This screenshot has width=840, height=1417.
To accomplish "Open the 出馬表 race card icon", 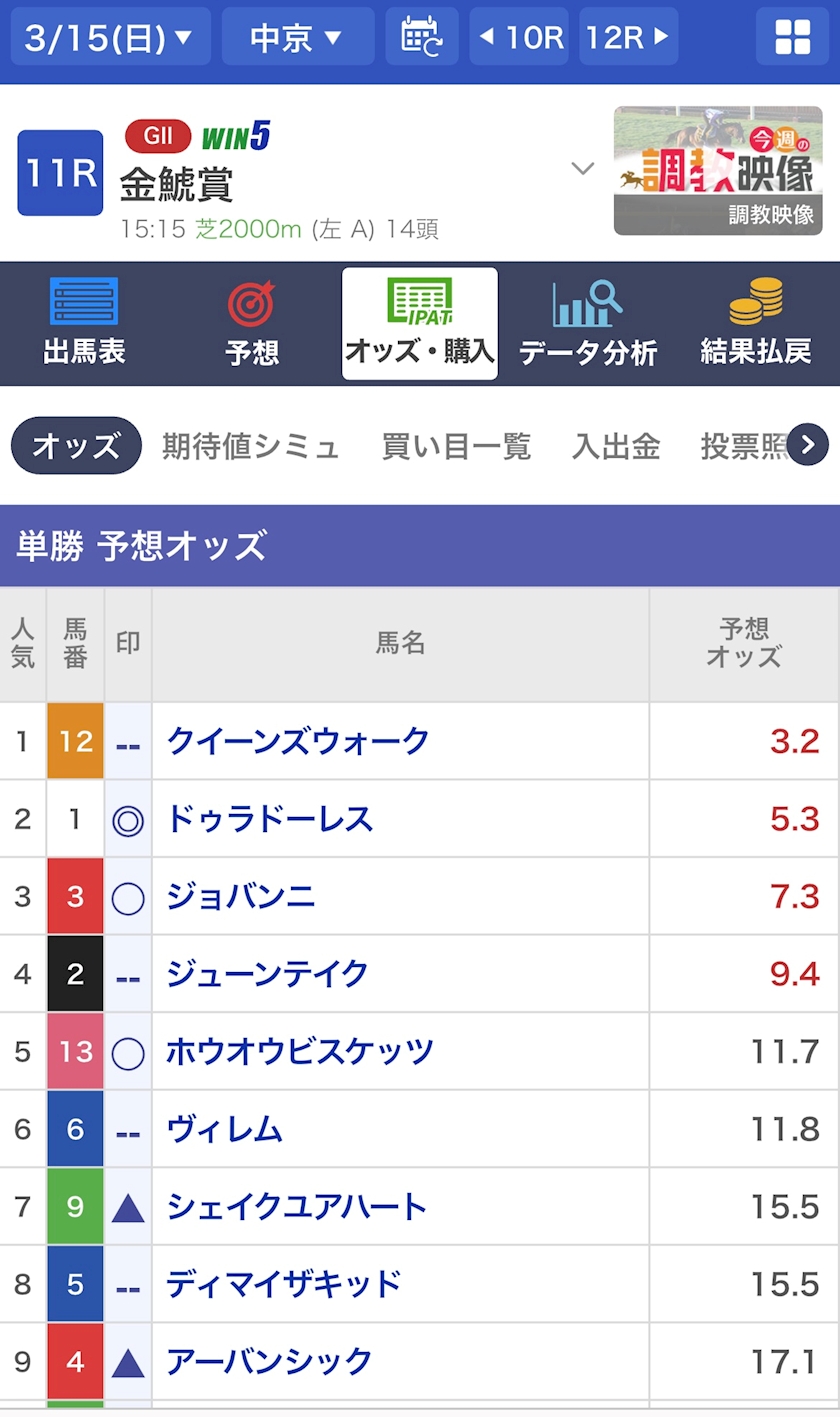I will (84, 302).
